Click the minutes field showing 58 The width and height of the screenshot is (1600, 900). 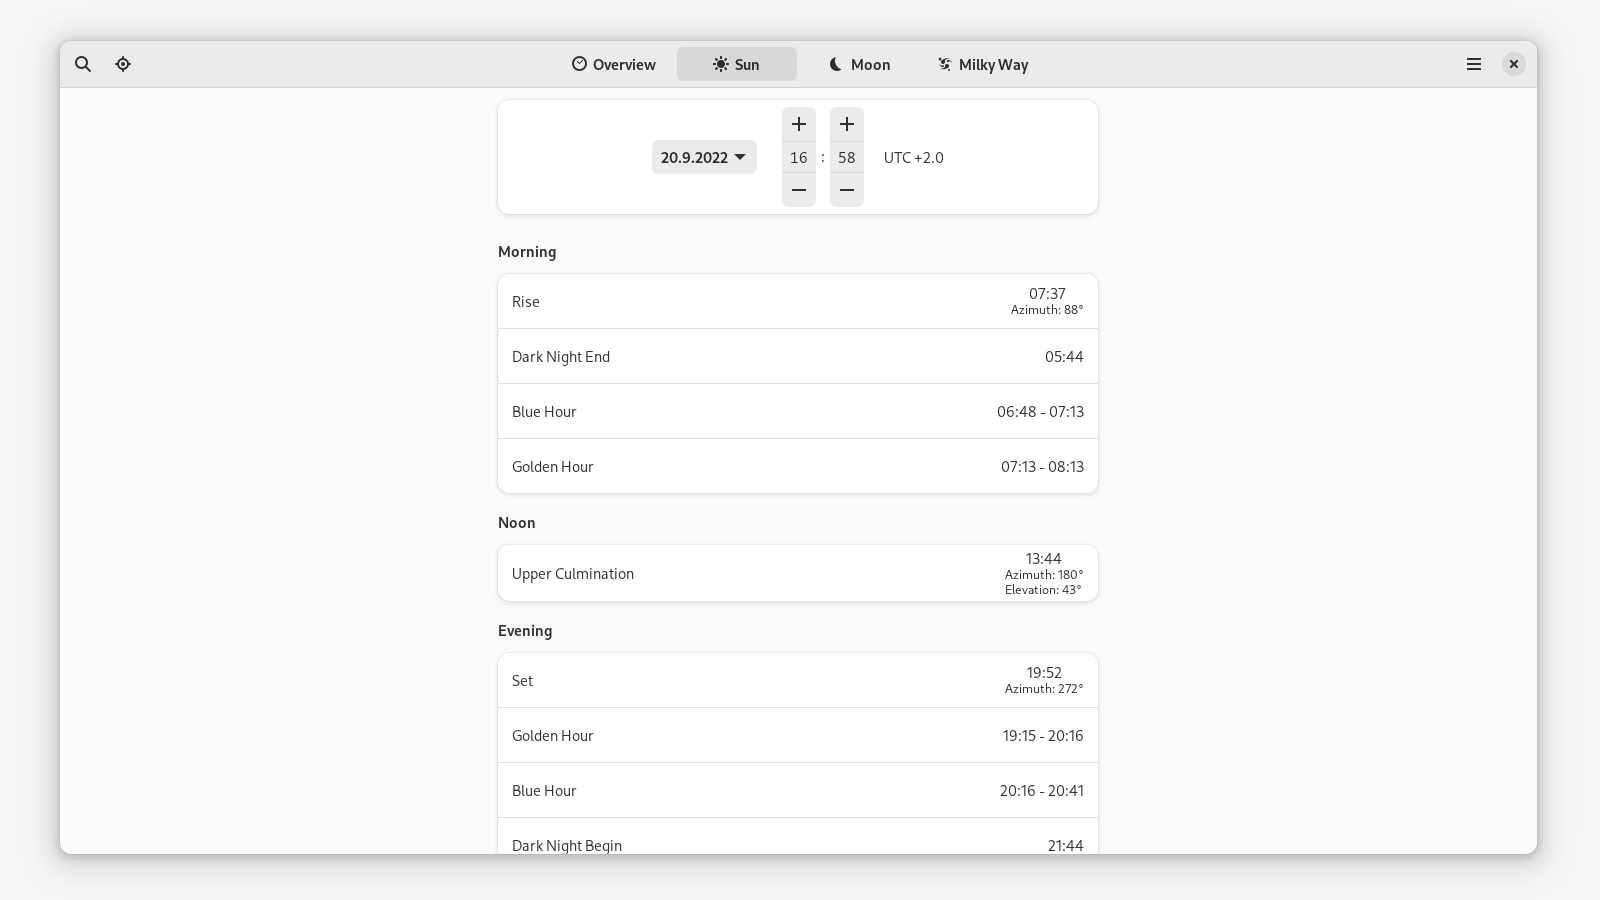coord(846,157)
